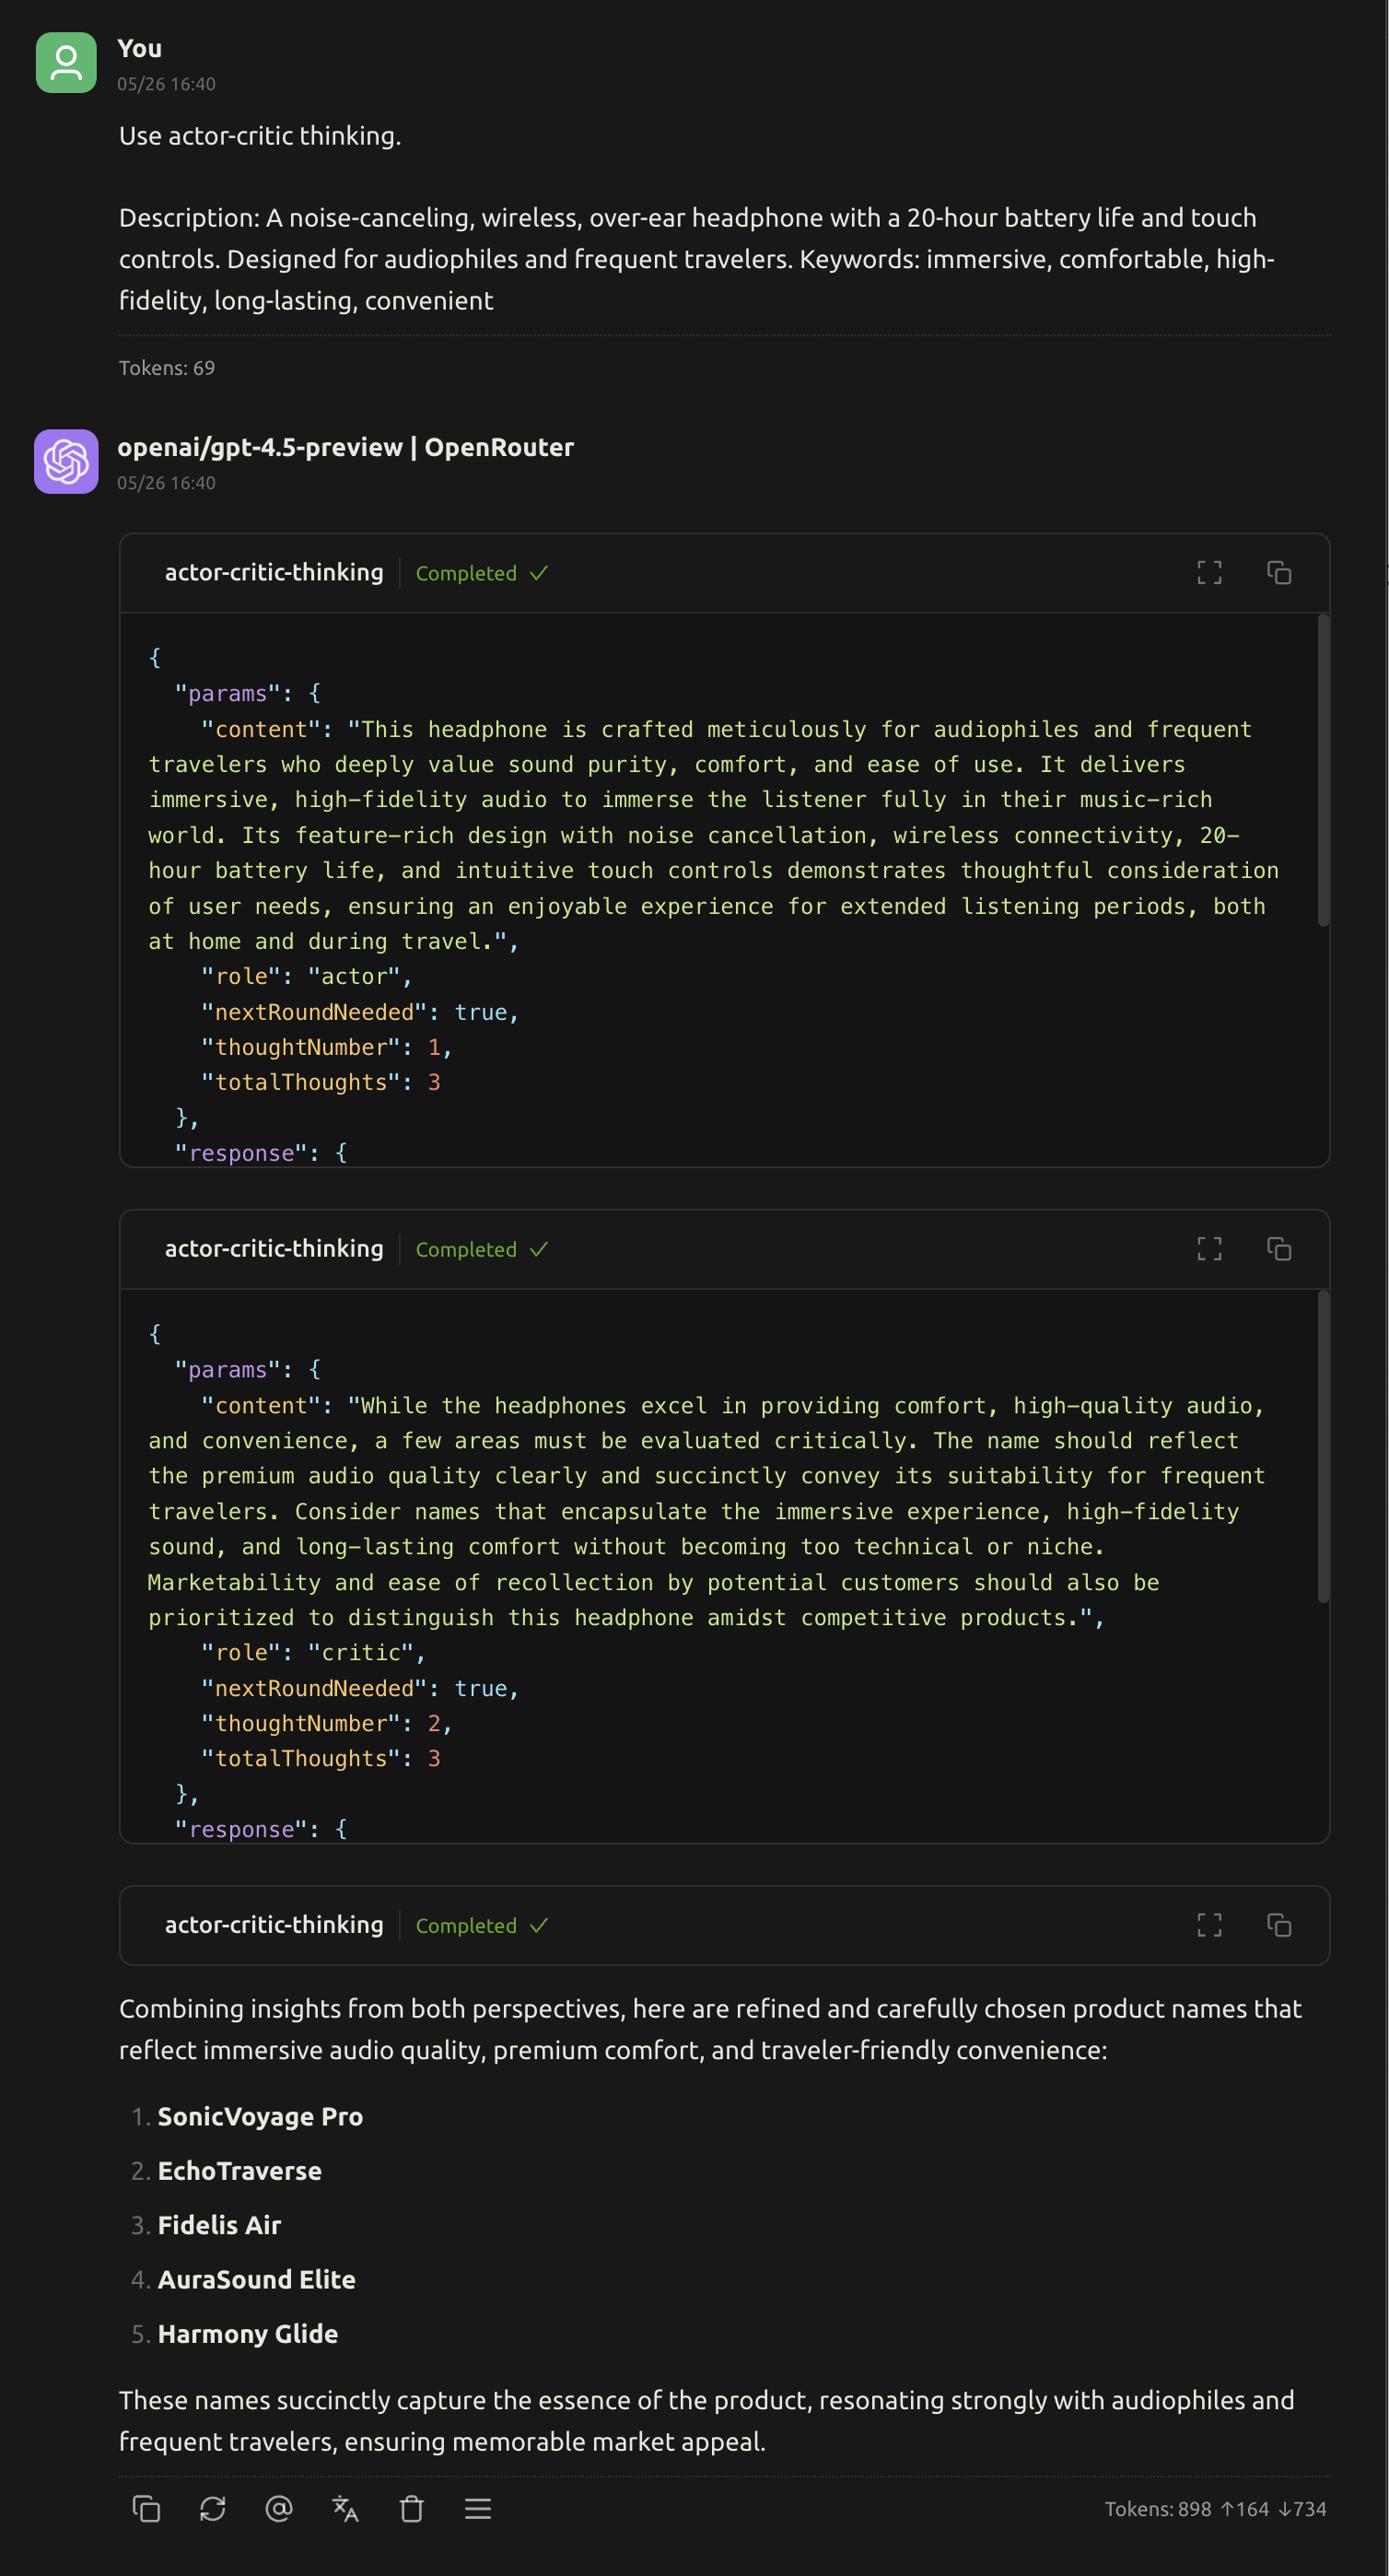Viewport: 1389px width, 2576px height.
Task: Regenerate the assistant response
Action: [x=212, y=2509]
